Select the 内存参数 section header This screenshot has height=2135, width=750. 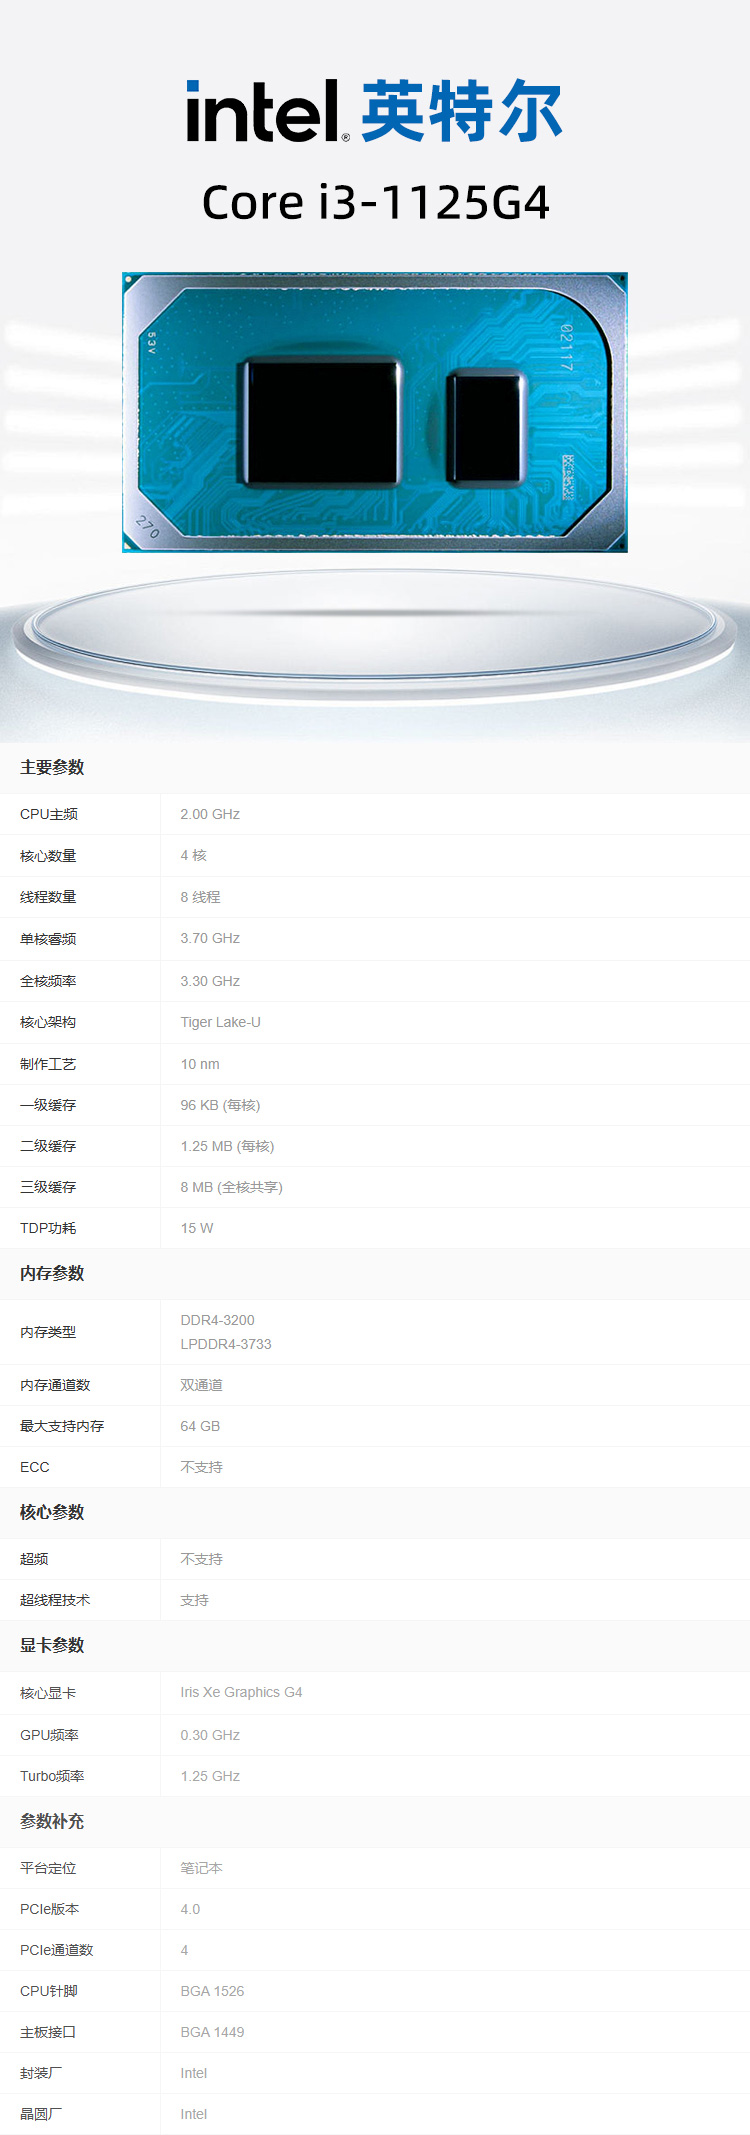[52, 1273]
